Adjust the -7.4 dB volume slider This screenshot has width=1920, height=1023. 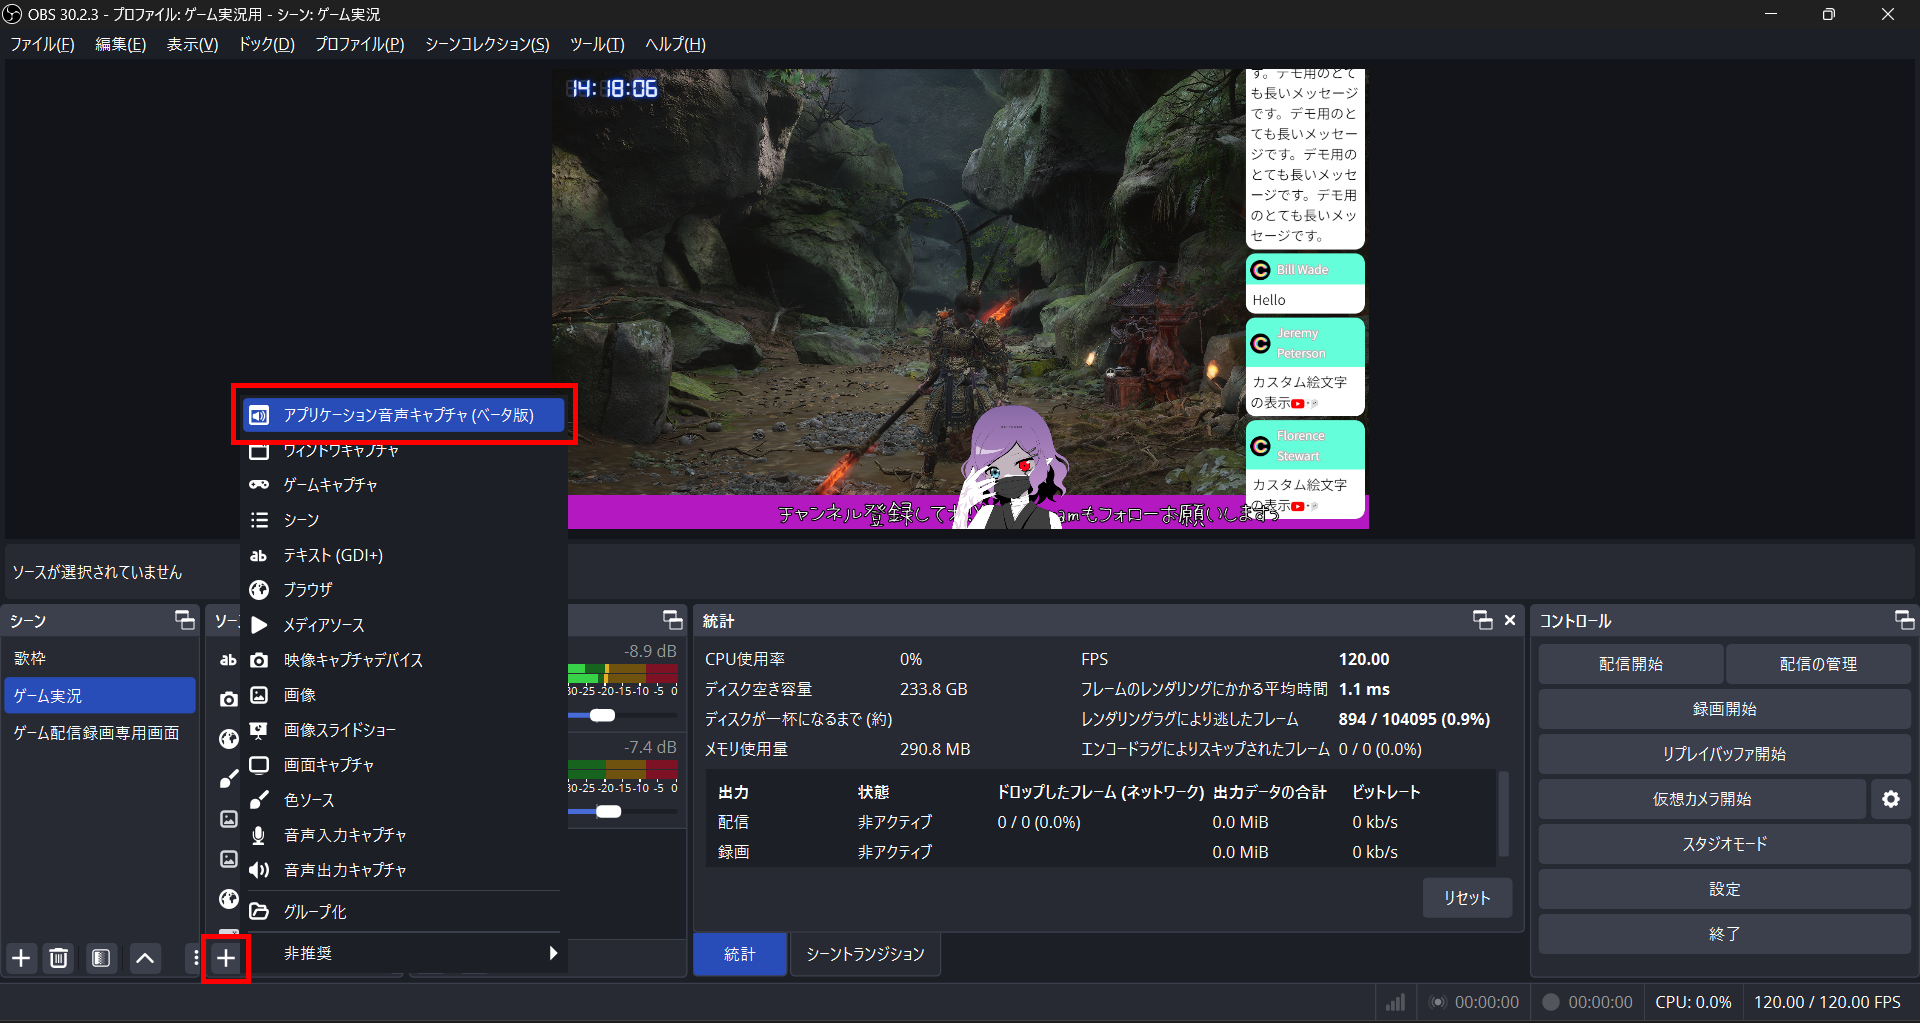click(x=608, y=811)
